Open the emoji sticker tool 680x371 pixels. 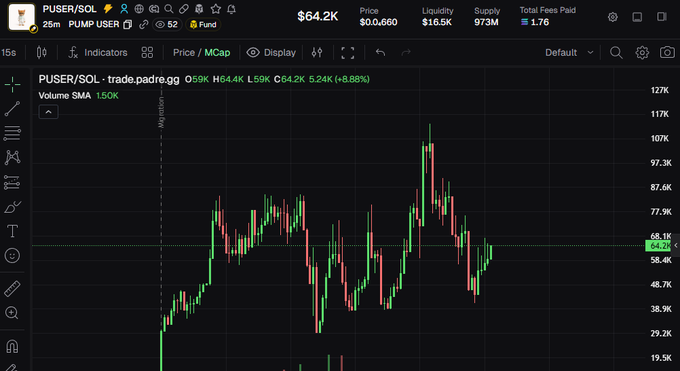click(12, 256)
